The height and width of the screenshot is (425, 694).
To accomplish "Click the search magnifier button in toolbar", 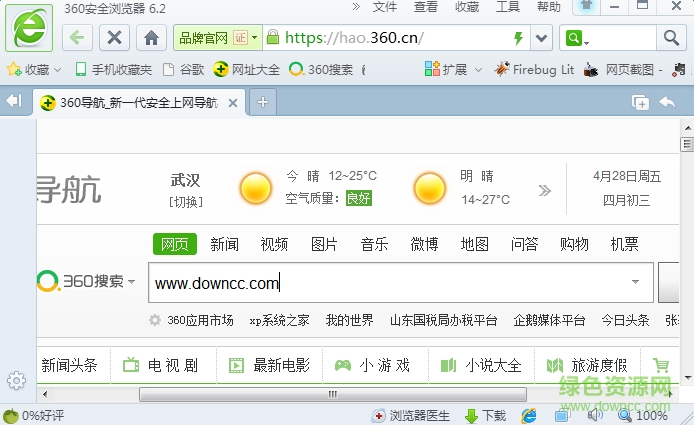I will [x=669, y=38].
